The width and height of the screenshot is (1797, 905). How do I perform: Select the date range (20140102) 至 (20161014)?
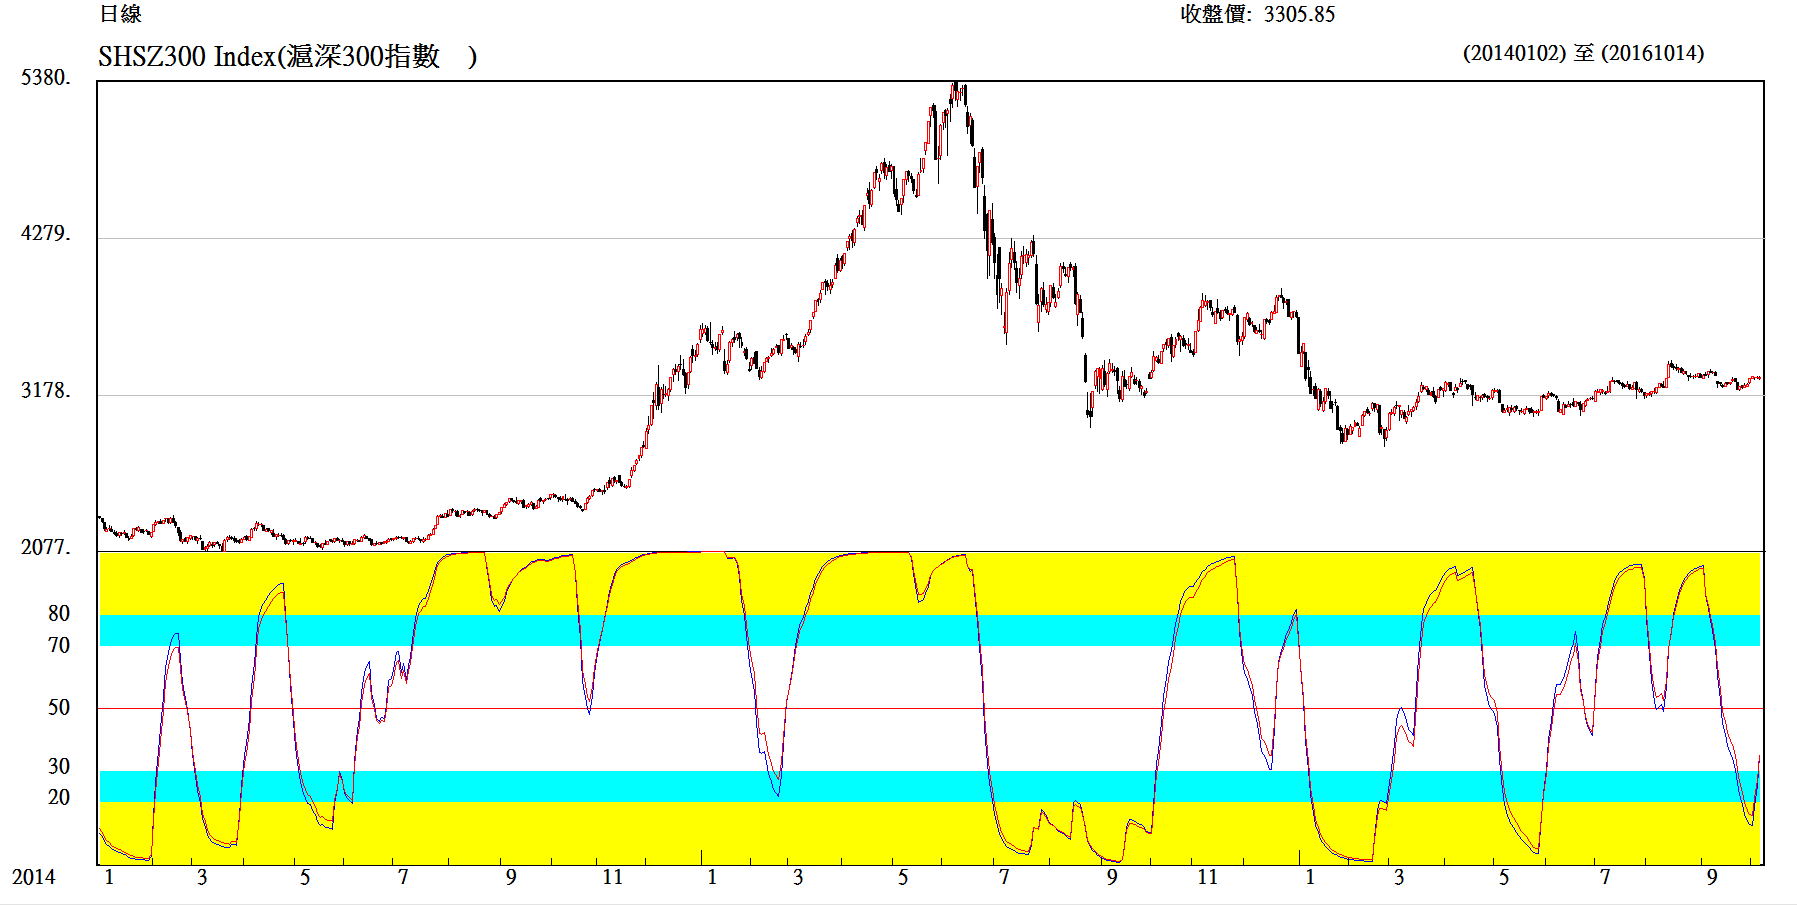(x=1583, y=53)
